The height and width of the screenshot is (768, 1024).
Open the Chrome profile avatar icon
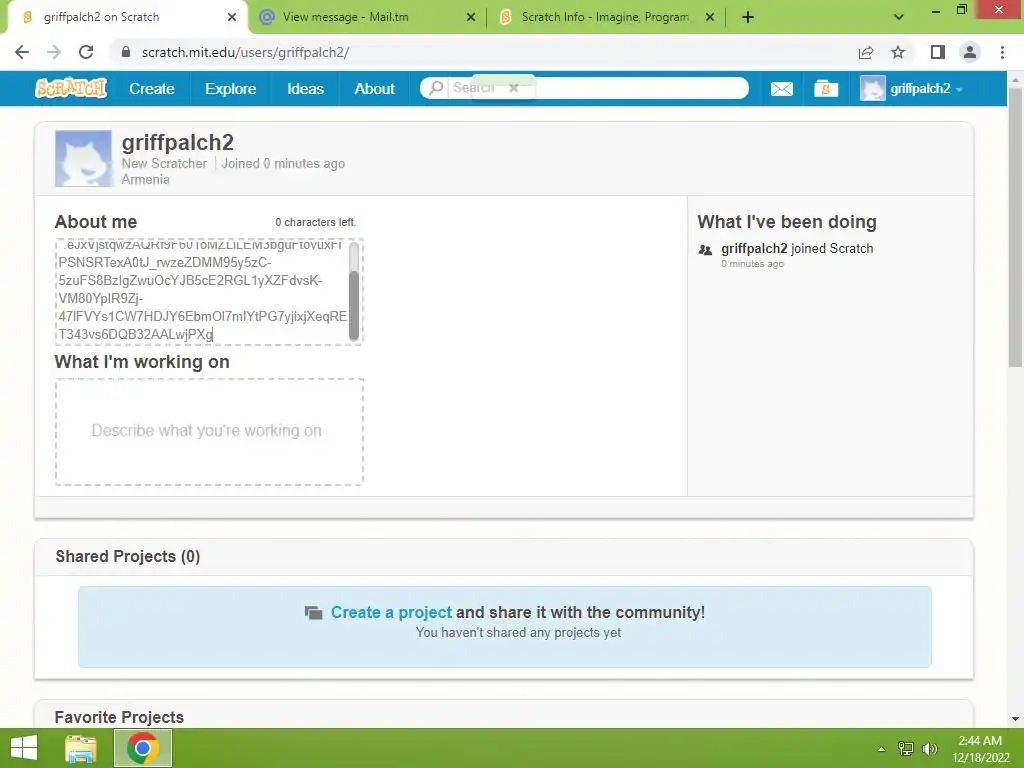tap(970, 52)
